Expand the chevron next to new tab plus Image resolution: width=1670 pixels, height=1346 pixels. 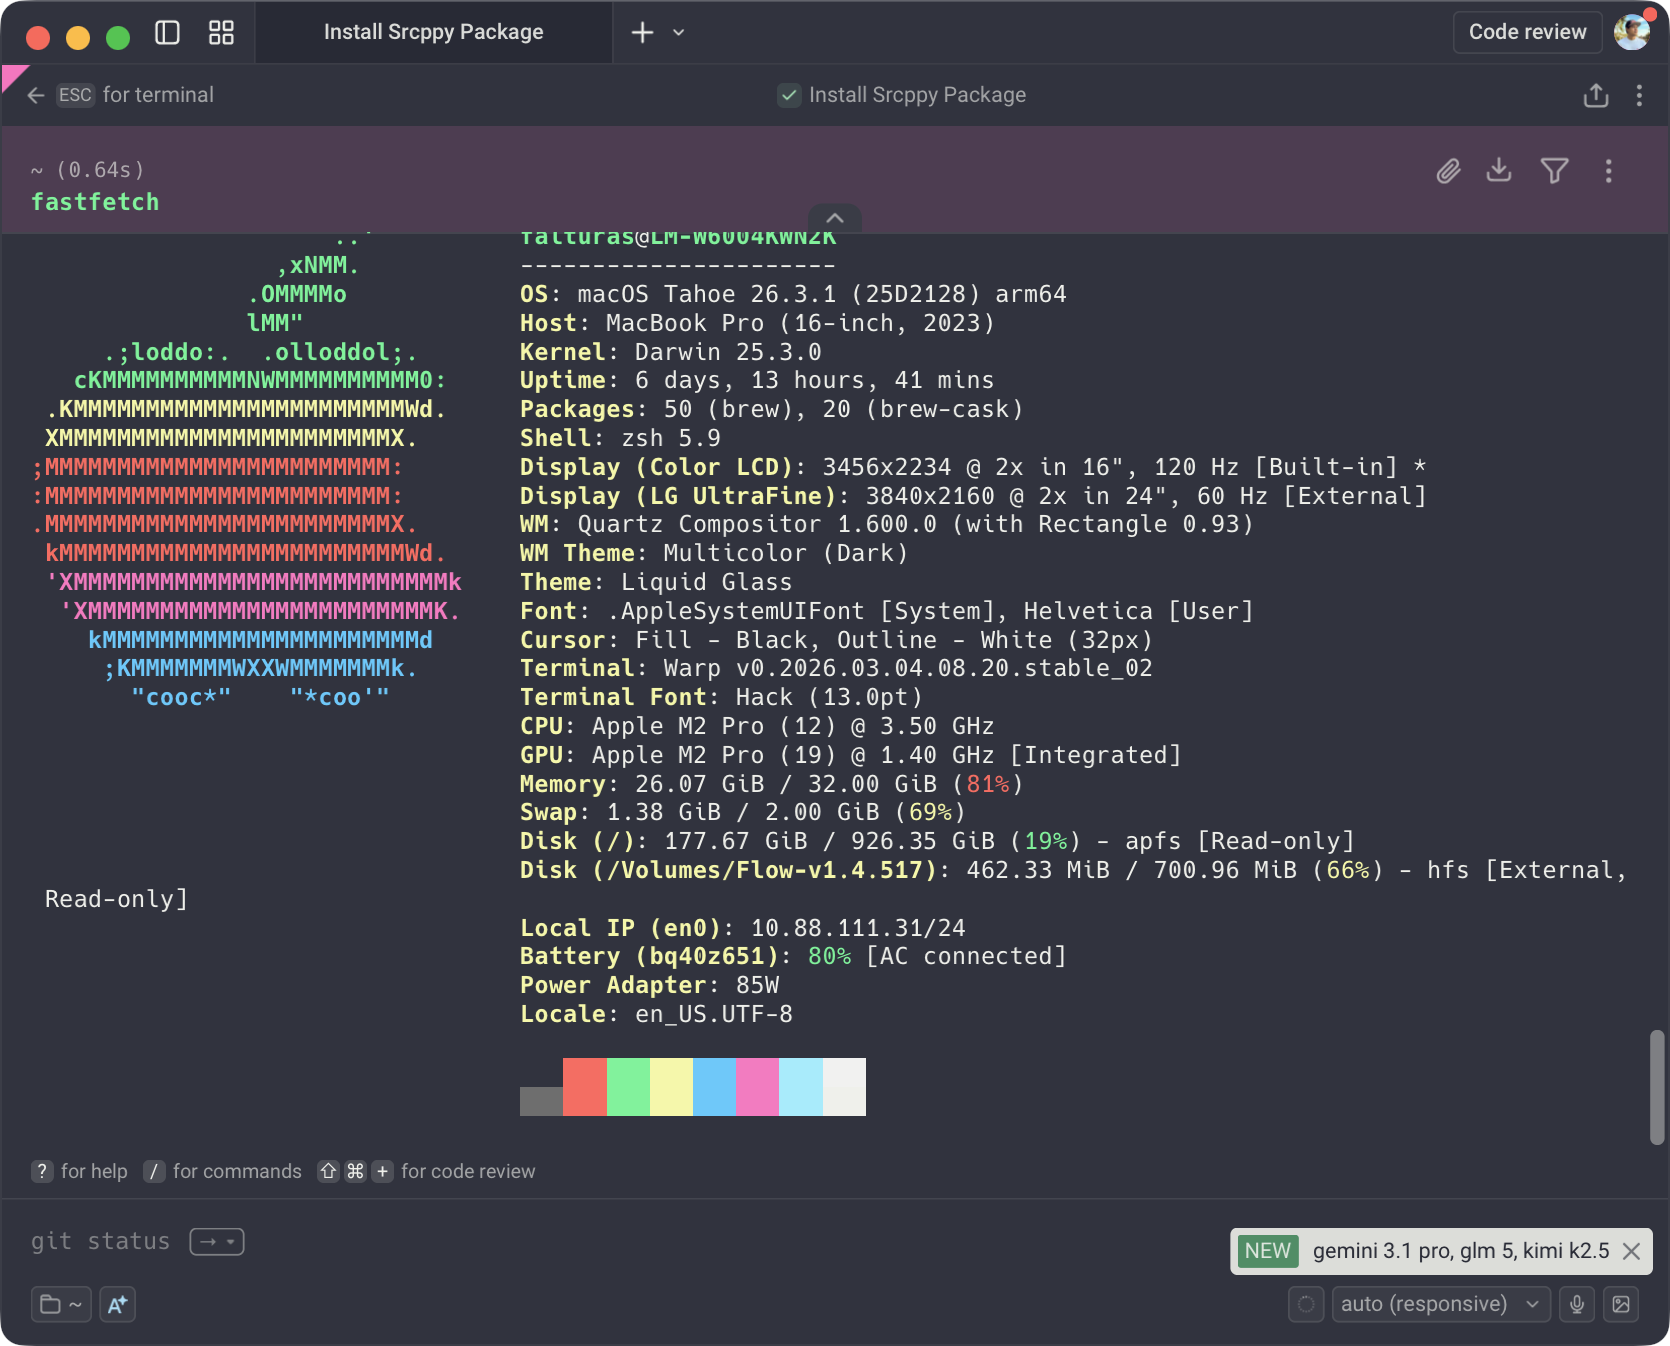pyautogui.click(x=679, y=33)
